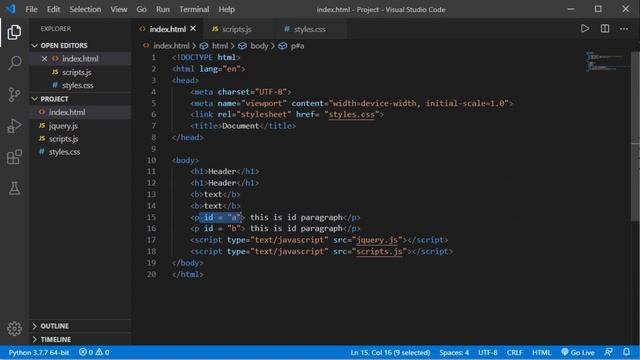Click line number 20 in gutter
640x360 pixels.
click(151, 274)
